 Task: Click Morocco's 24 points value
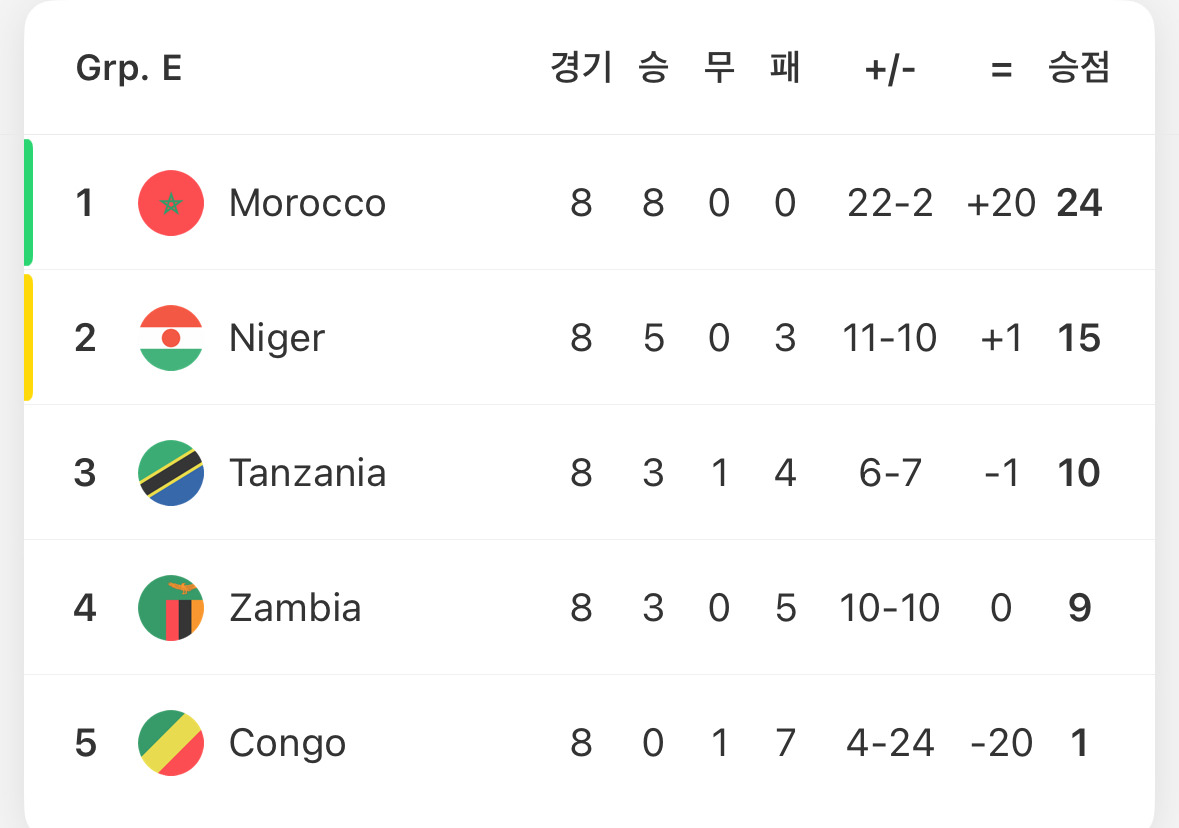click(1079, 203)
